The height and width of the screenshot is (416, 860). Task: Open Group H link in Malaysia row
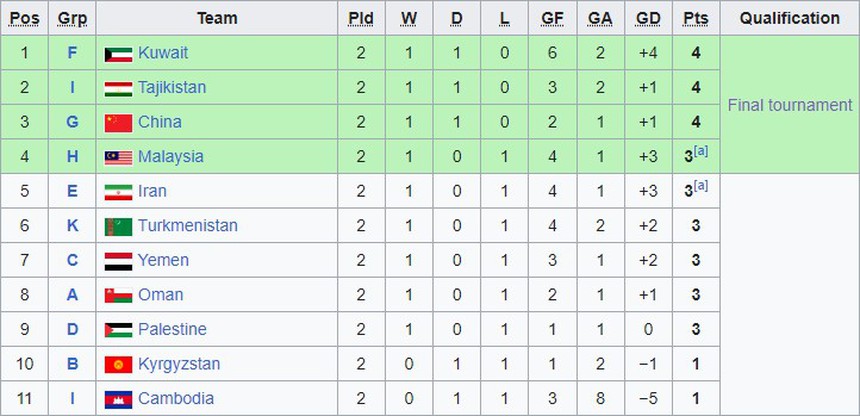pos(72,157)
